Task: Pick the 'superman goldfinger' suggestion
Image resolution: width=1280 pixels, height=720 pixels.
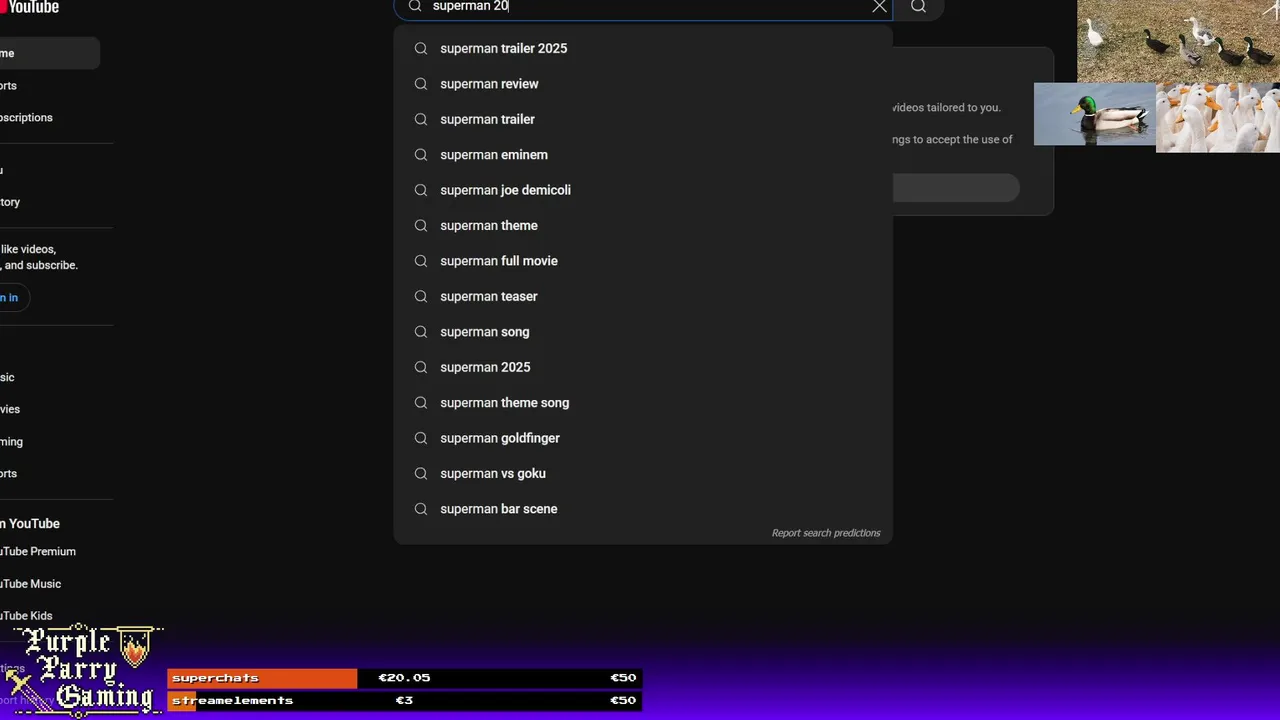Action: (643, 438)
